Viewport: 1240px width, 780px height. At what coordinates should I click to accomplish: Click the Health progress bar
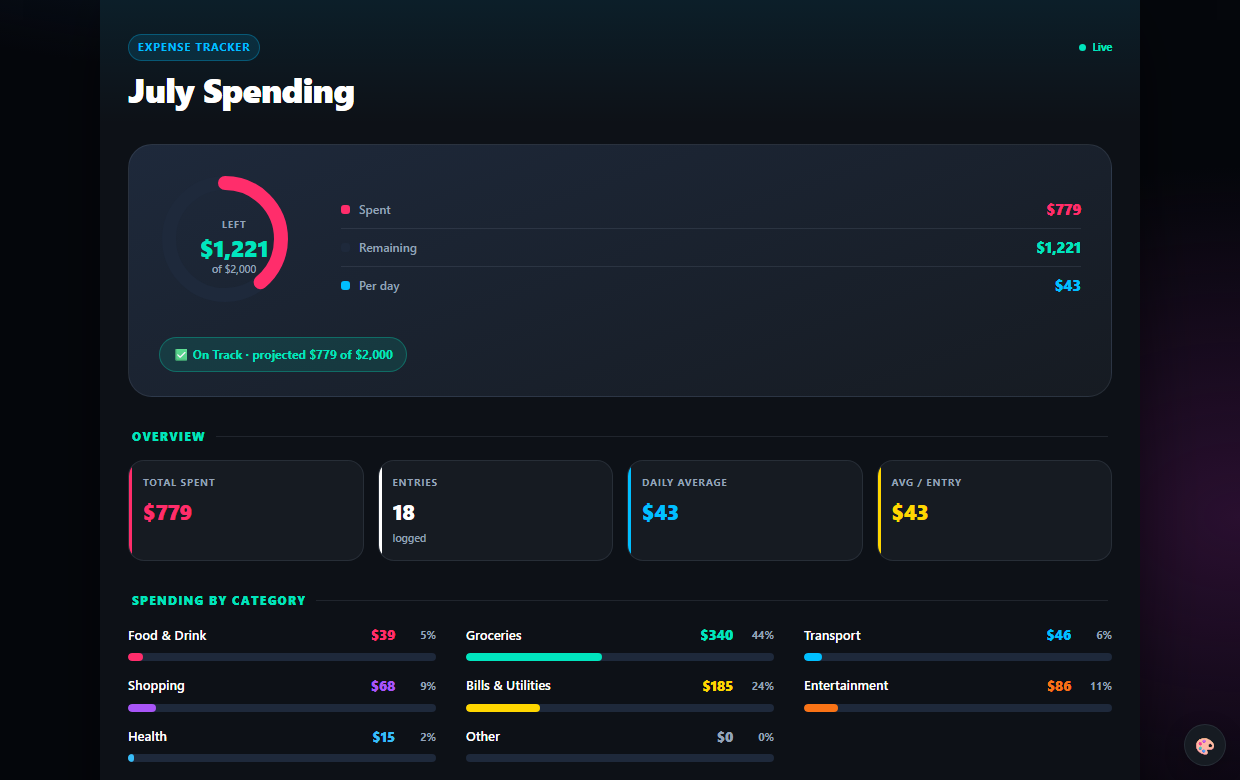pos(282,758)
